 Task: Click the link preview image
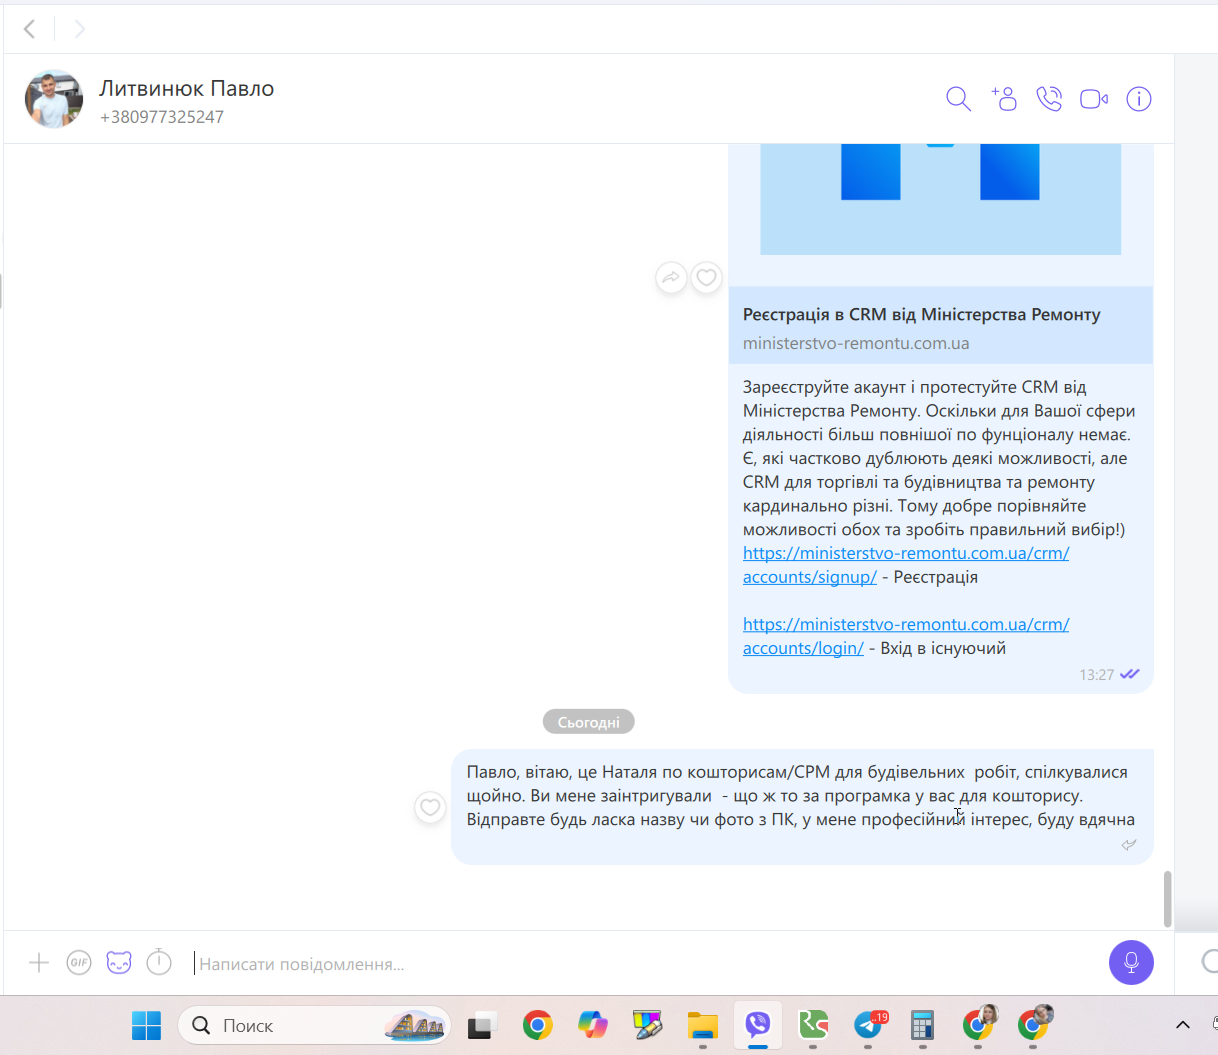(940, 199)
